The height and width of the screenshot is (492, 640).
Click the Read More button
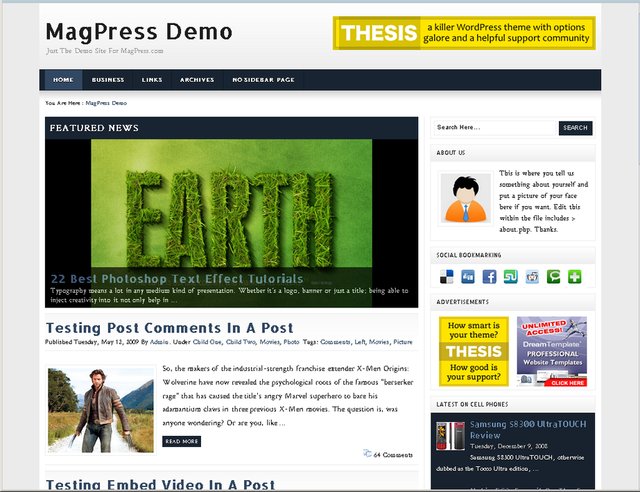click(182, 441)
